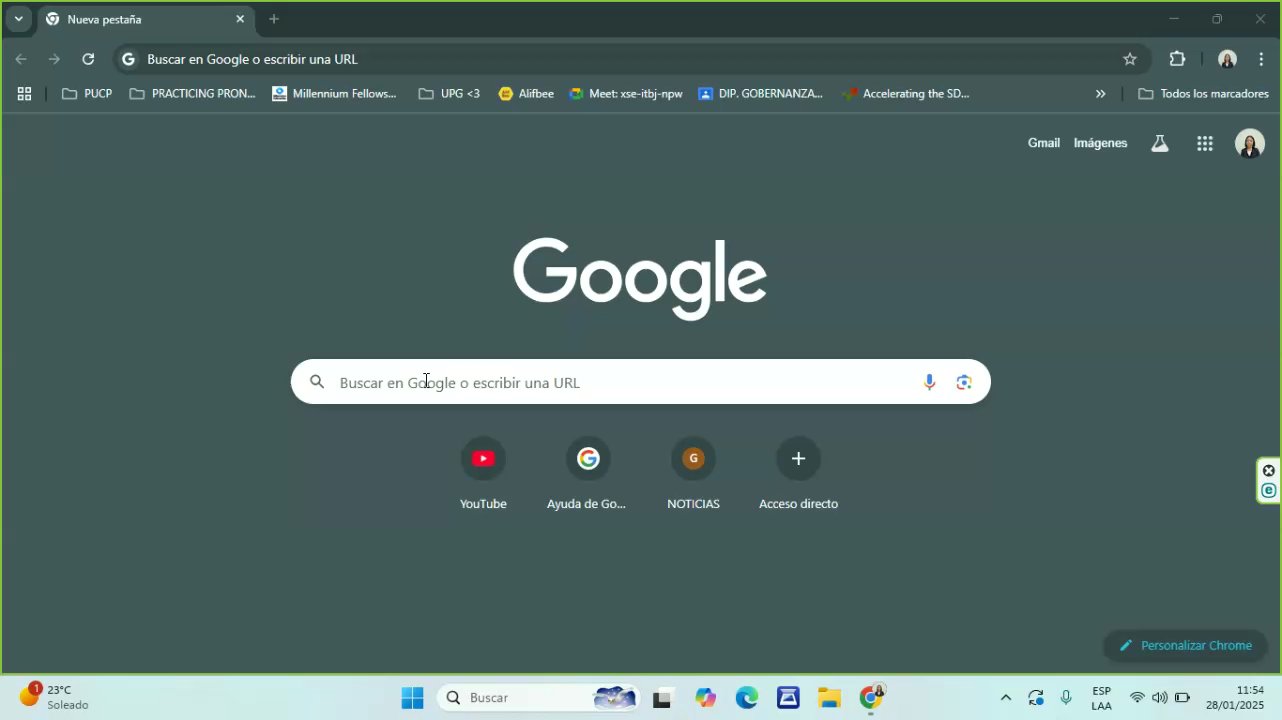Open the Meet: xse-itbj-npw bookmark
The image size is (1282, 720).
click(626, 94)
